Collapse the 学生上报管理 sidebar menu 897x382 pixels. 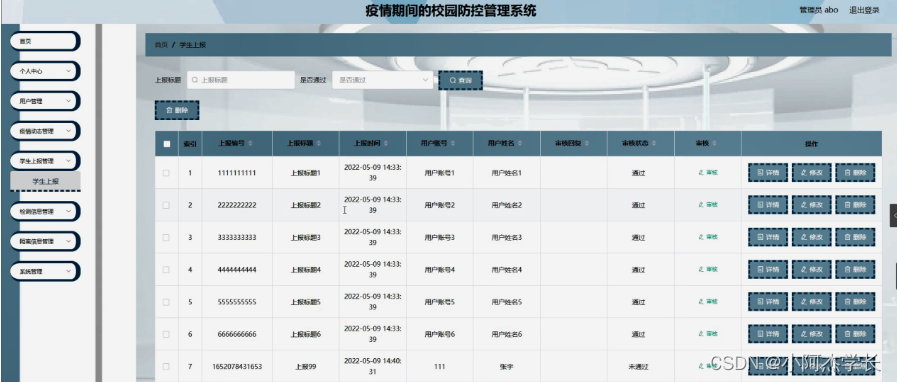45,161
